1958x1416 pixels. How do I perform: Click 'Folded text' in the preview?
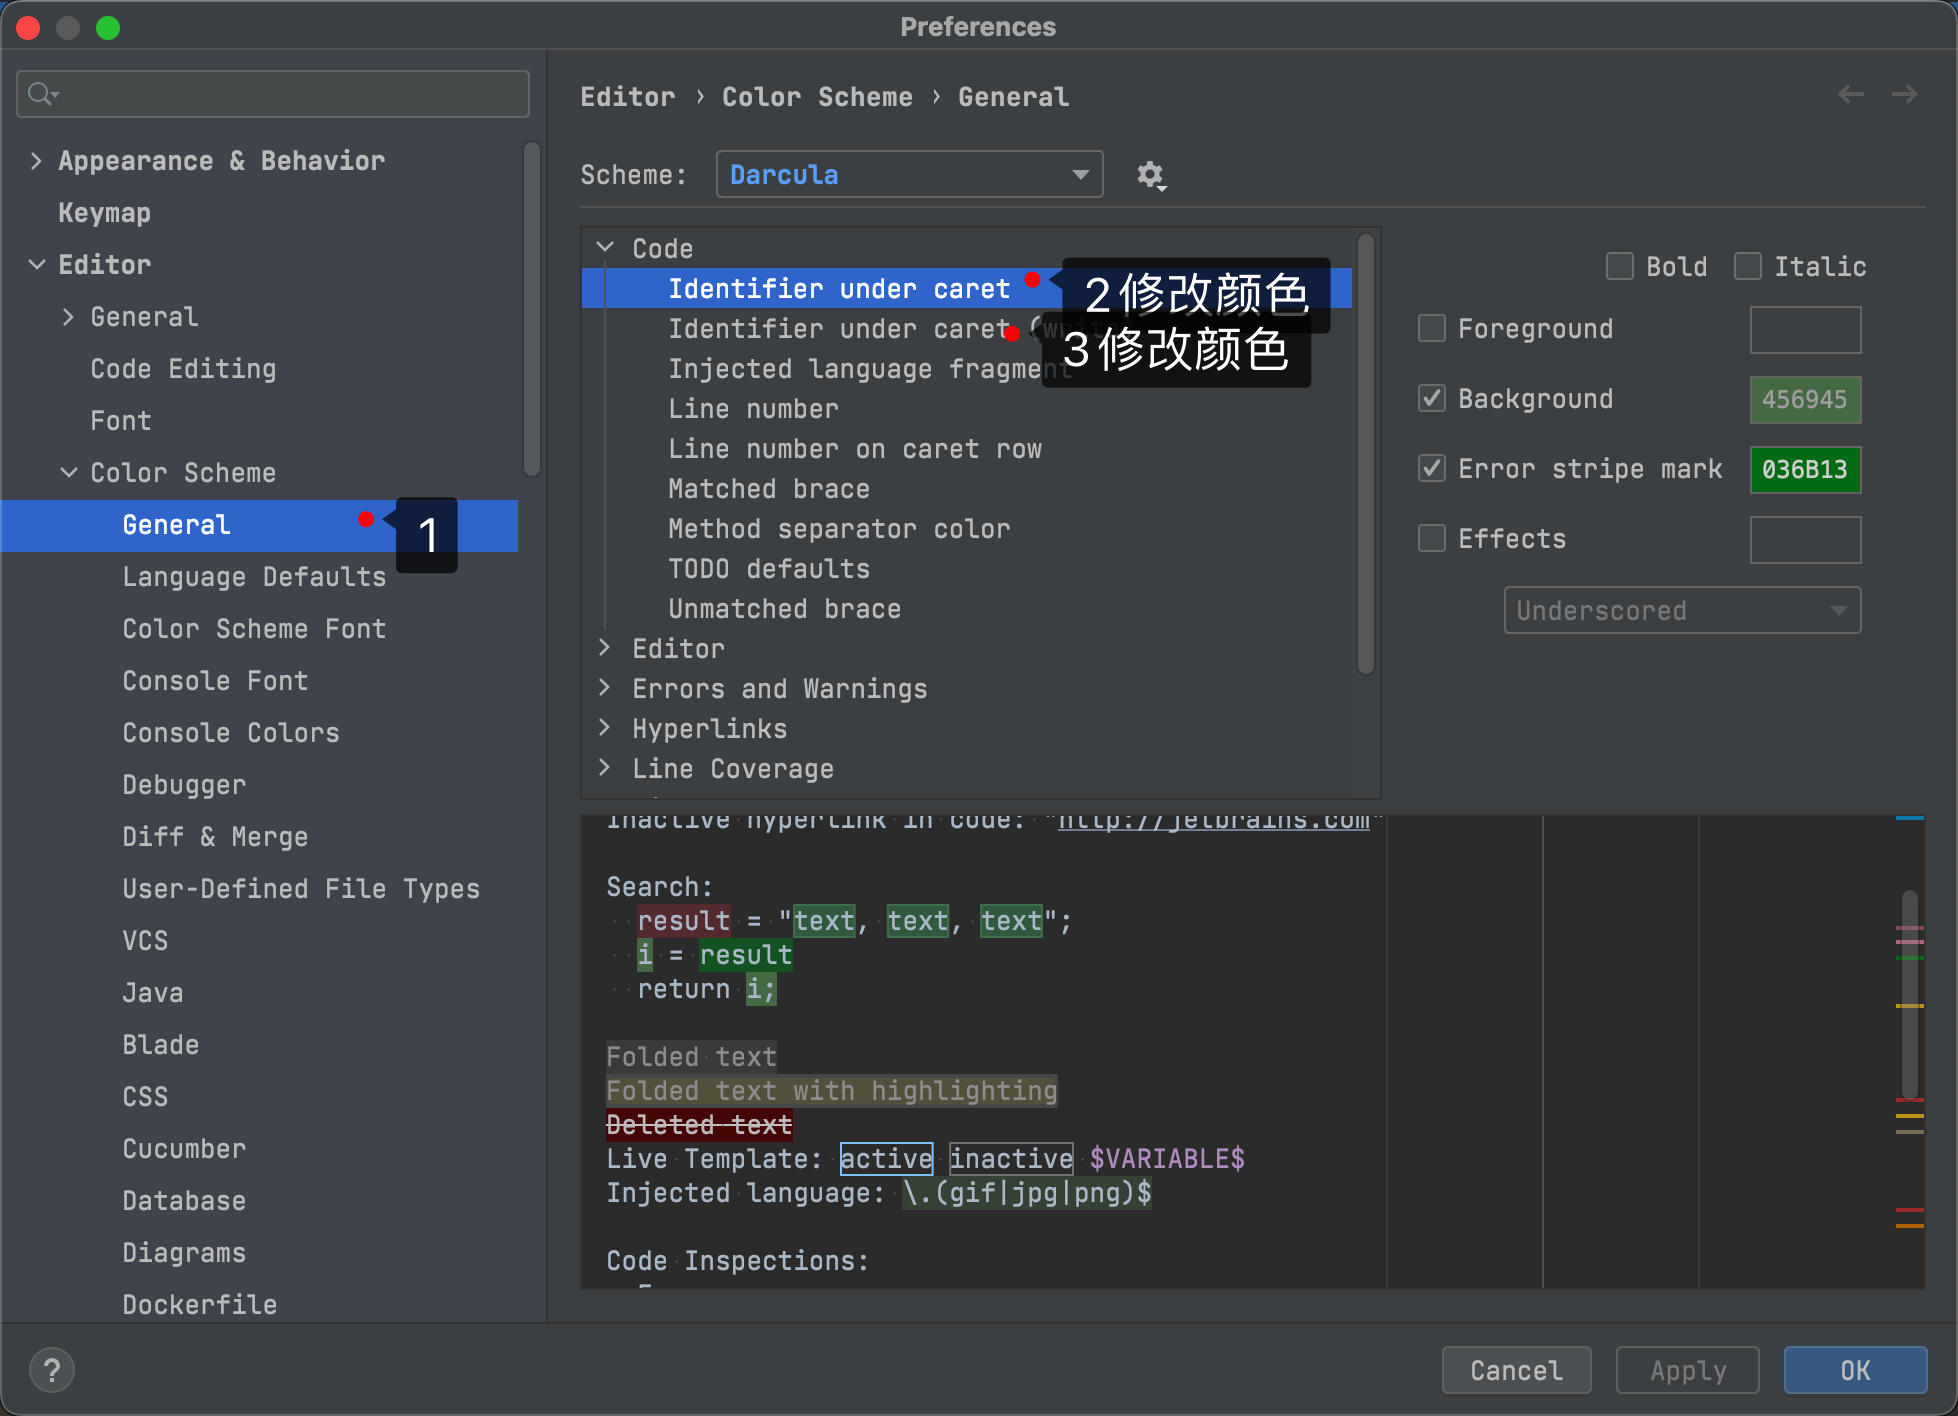[x=691, y=1057]
